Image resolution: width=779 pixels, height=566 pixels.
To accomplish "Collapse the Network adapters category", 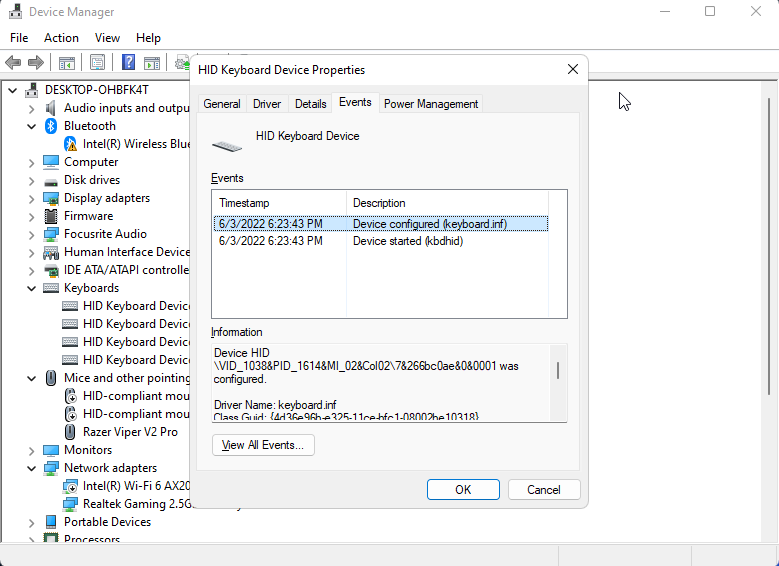I will (x=32, y=468).
